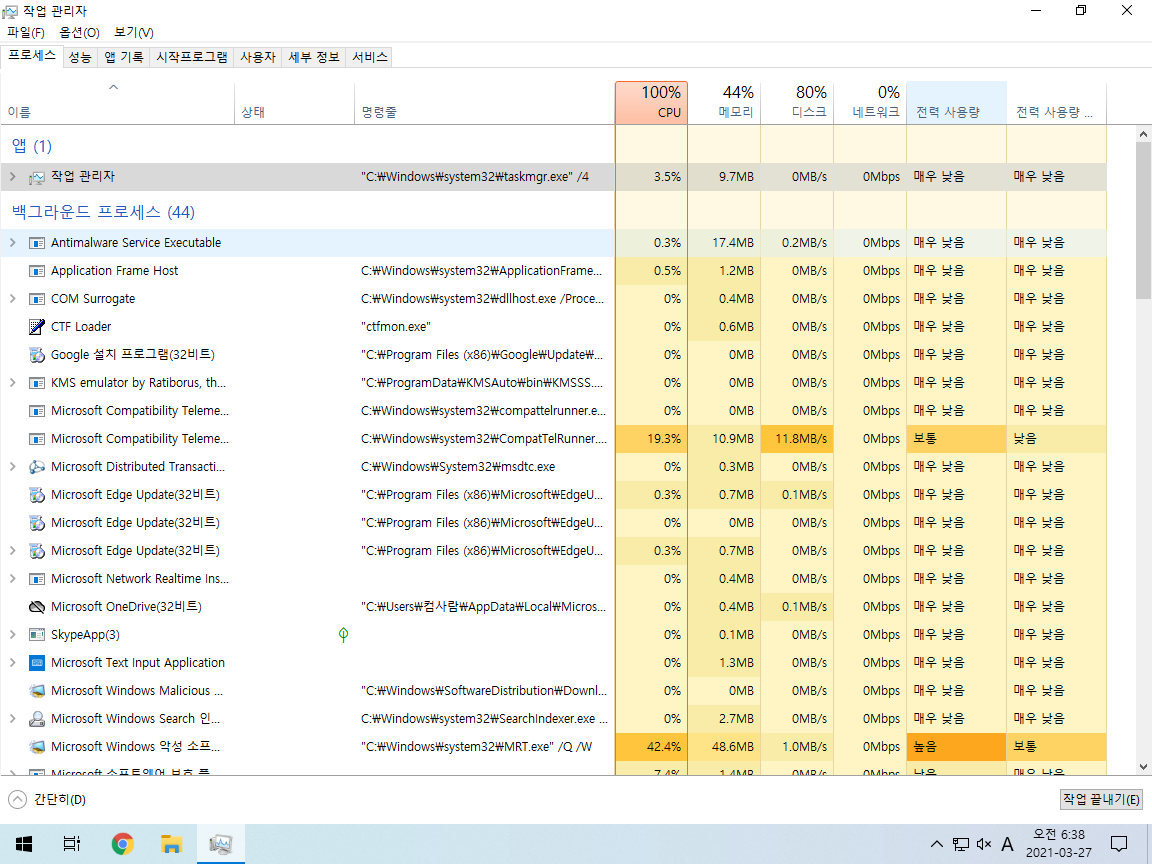Expand the 작업 관리자 app row
The height and width of the screenshot is (864, 1152).
point(12,176)
